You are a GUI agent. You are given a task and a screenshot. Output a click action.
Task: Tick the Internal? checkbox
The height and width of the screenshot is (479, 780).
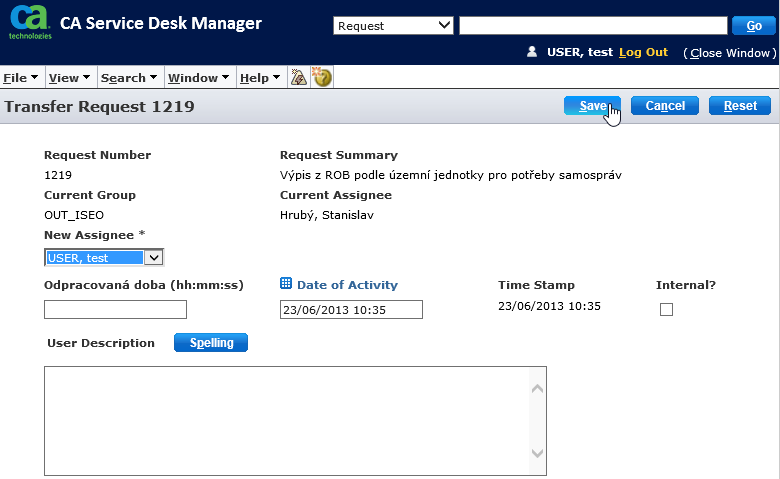click(x=666, y=309)
